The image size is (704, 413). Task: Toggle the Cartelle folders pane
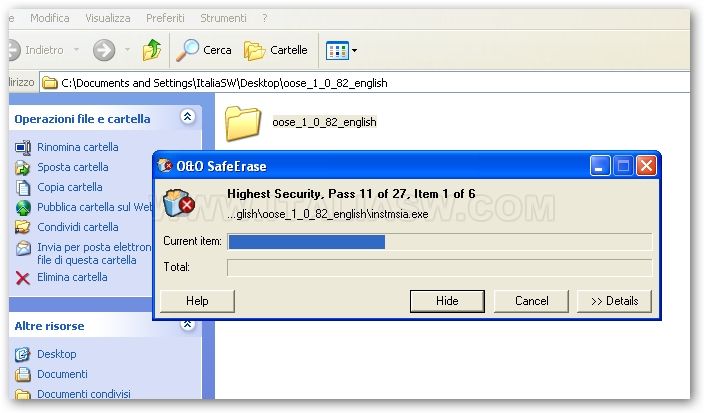(x=276, y=50)
